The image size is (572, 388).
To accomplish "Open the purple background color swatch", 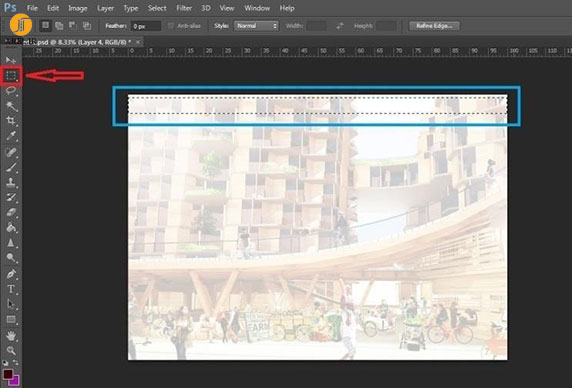I will (x=15, y=381).
